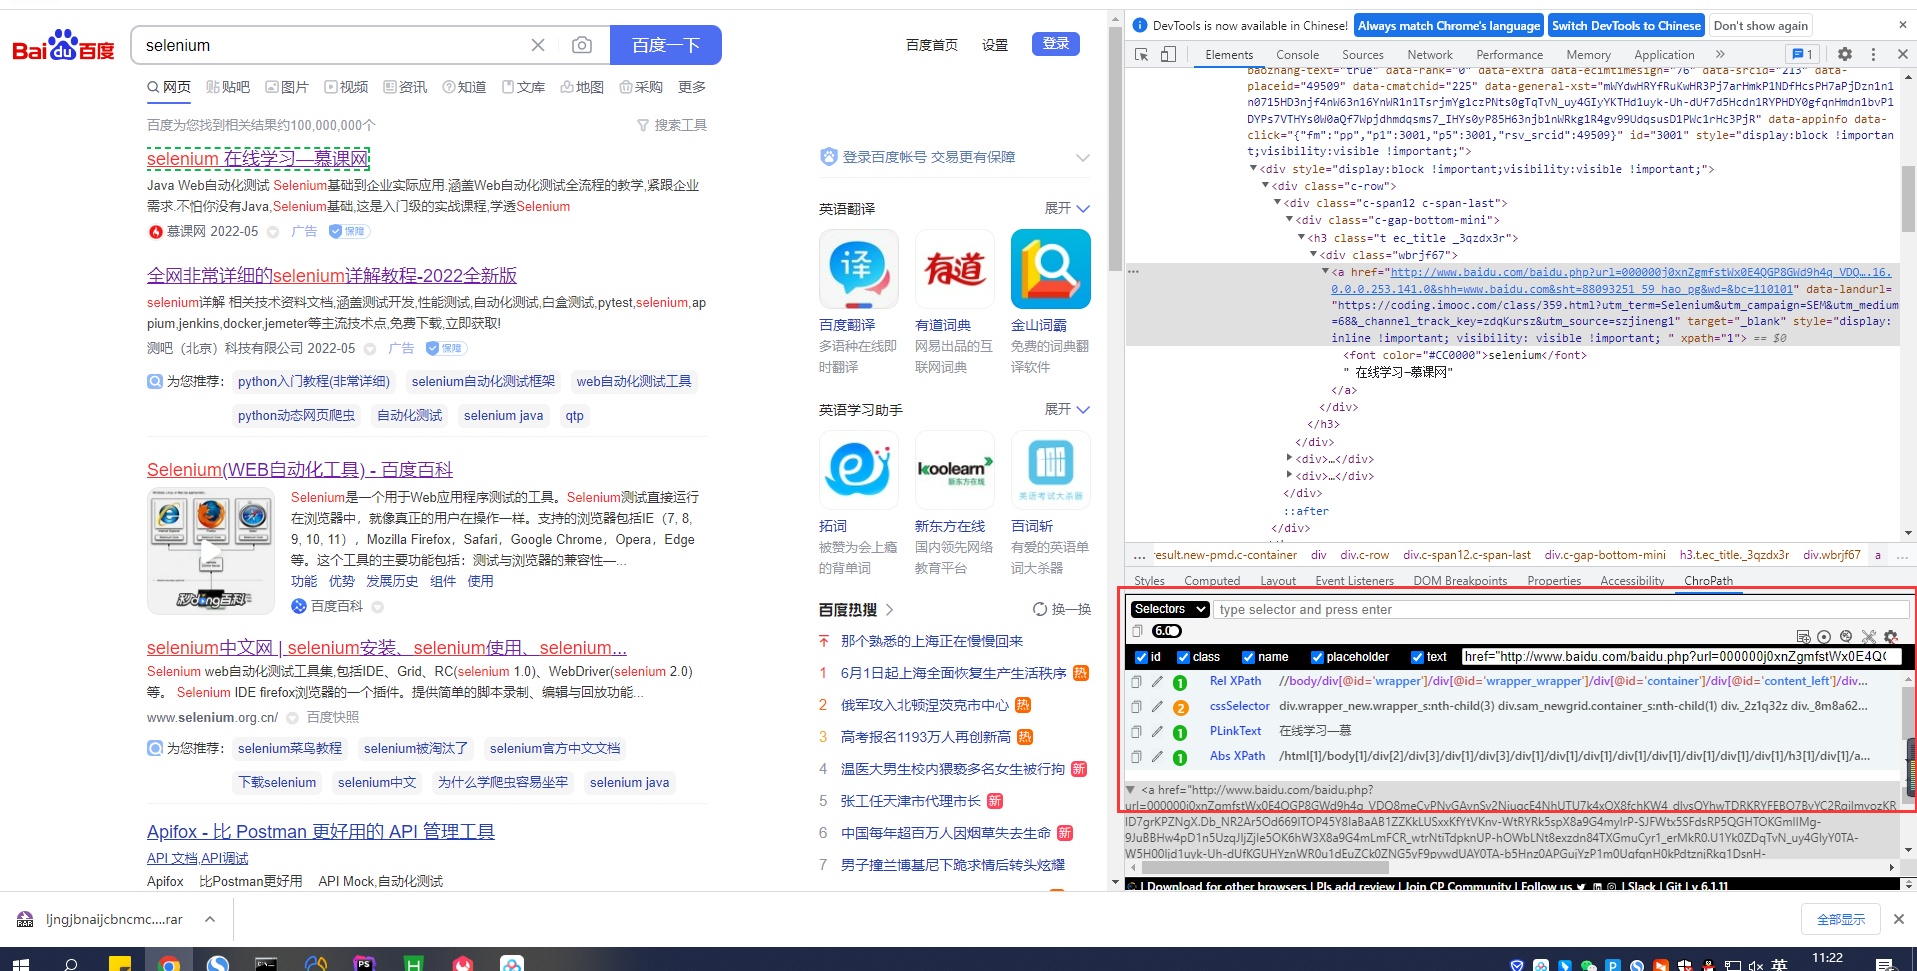
Task: Open the koolearn app icon
Action: click(955, 470)
